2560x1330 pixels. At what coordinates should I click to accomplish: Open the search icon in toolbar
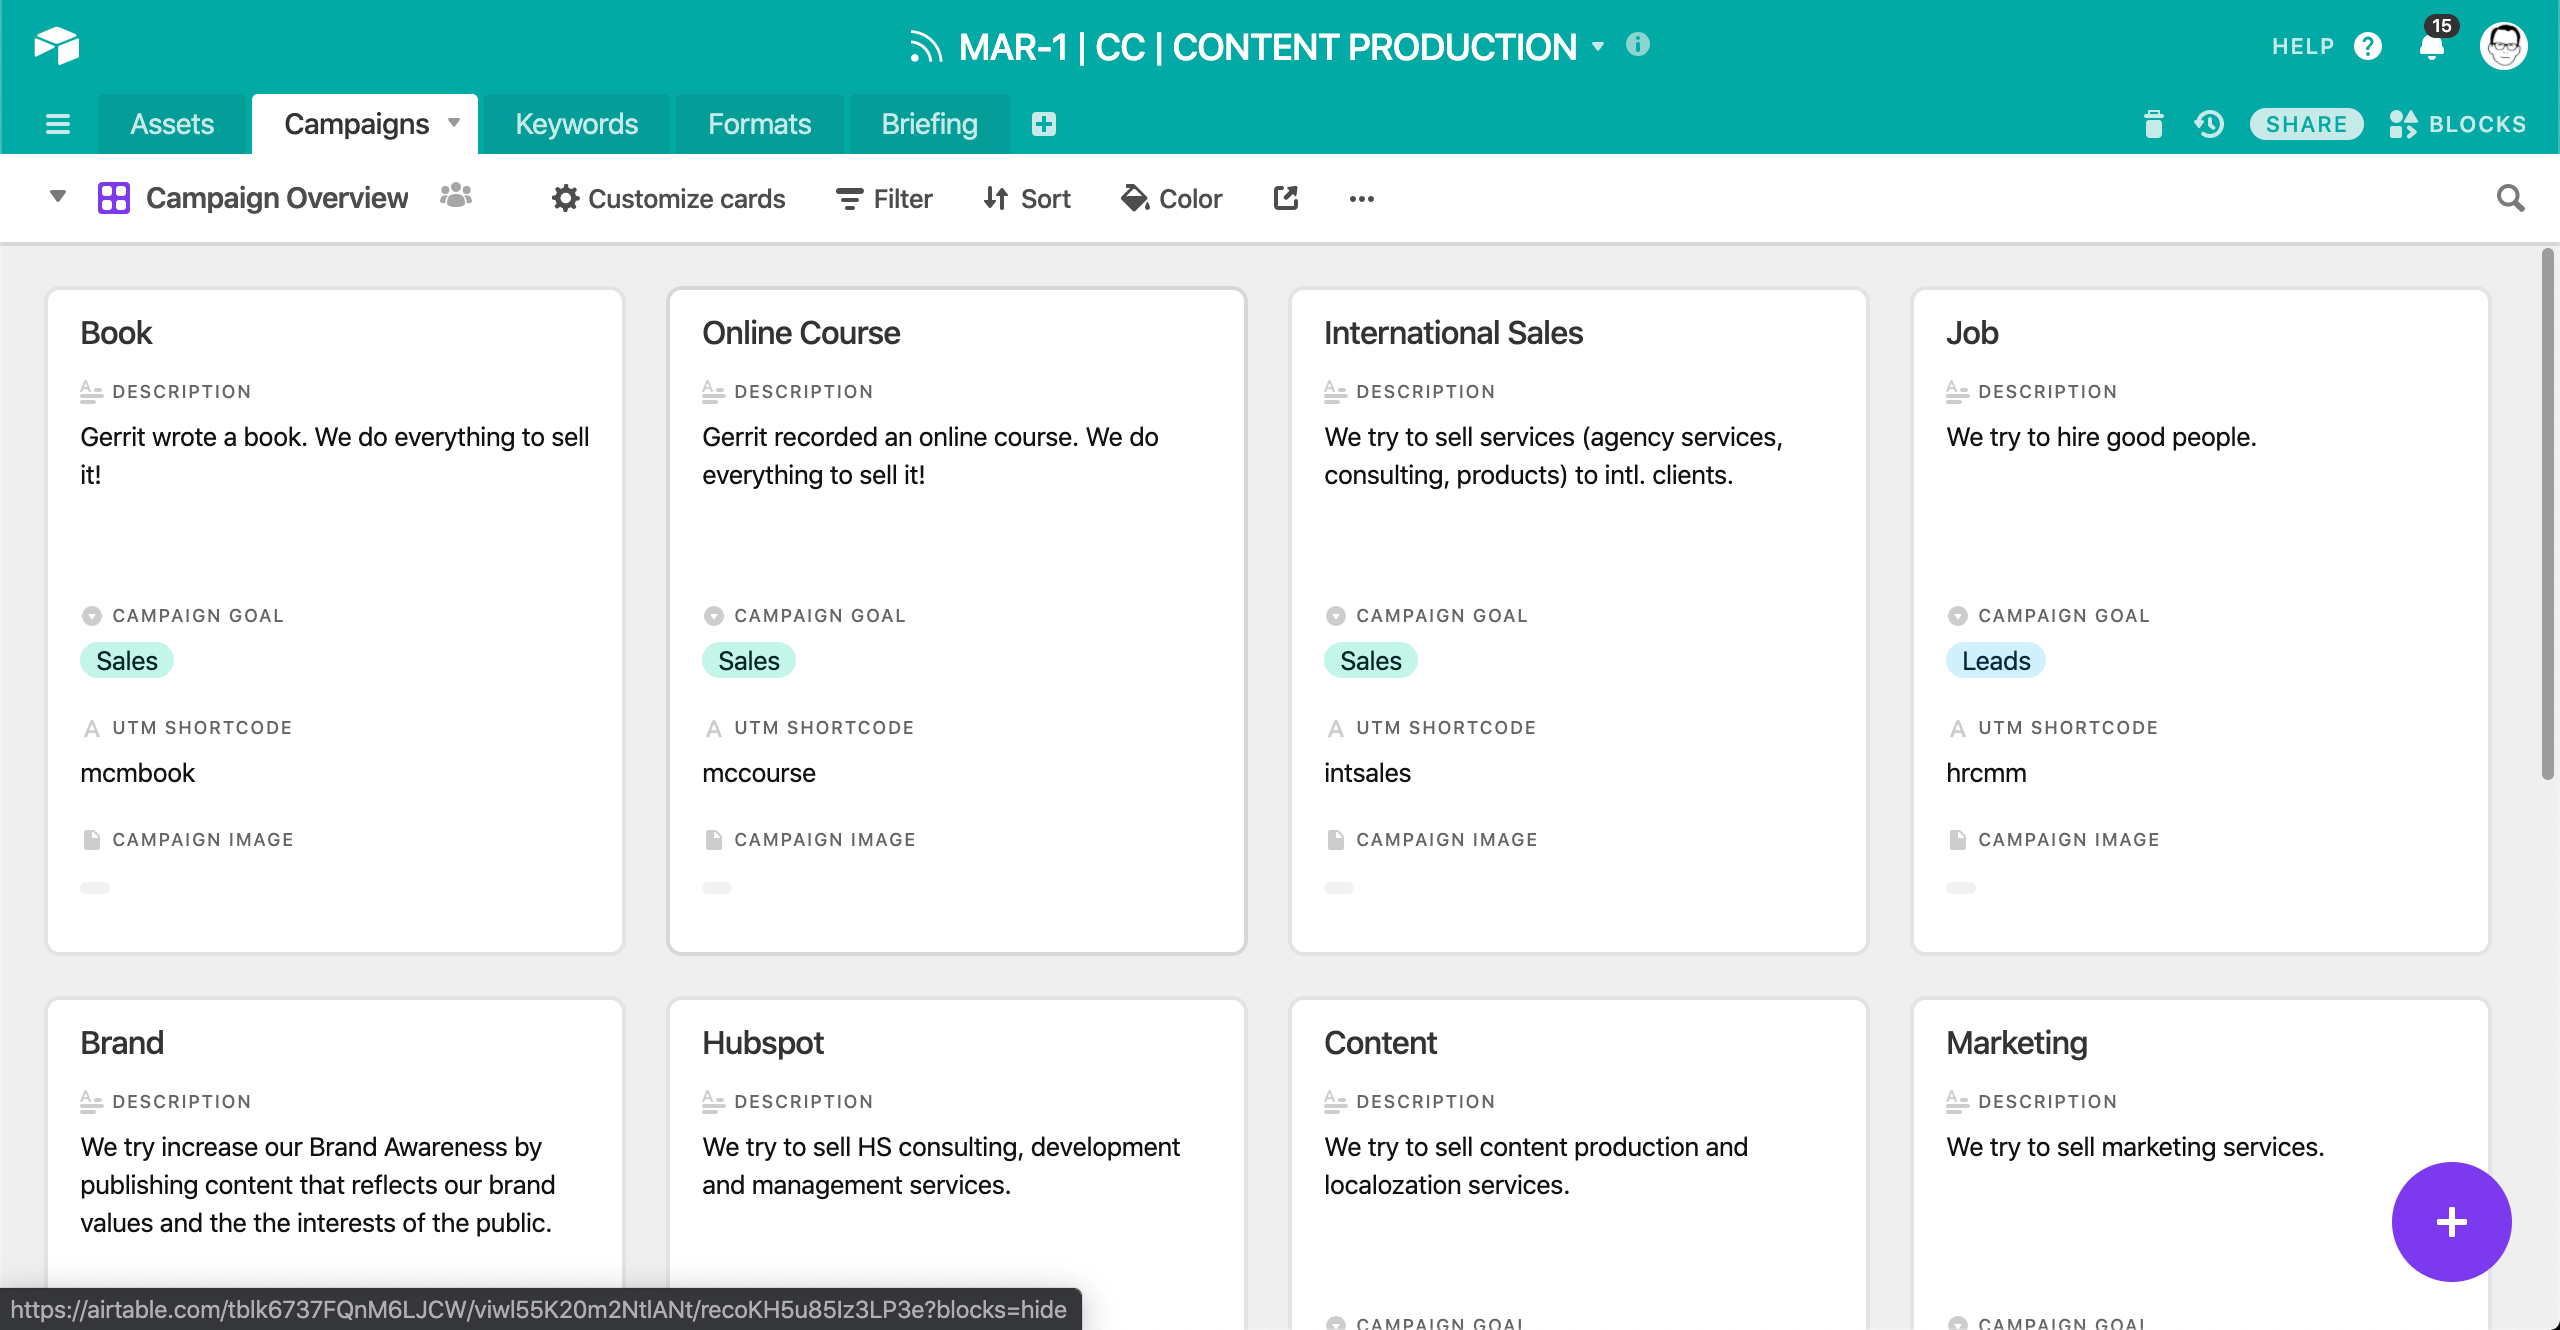pyautogui.click(x=2511, y=198)
